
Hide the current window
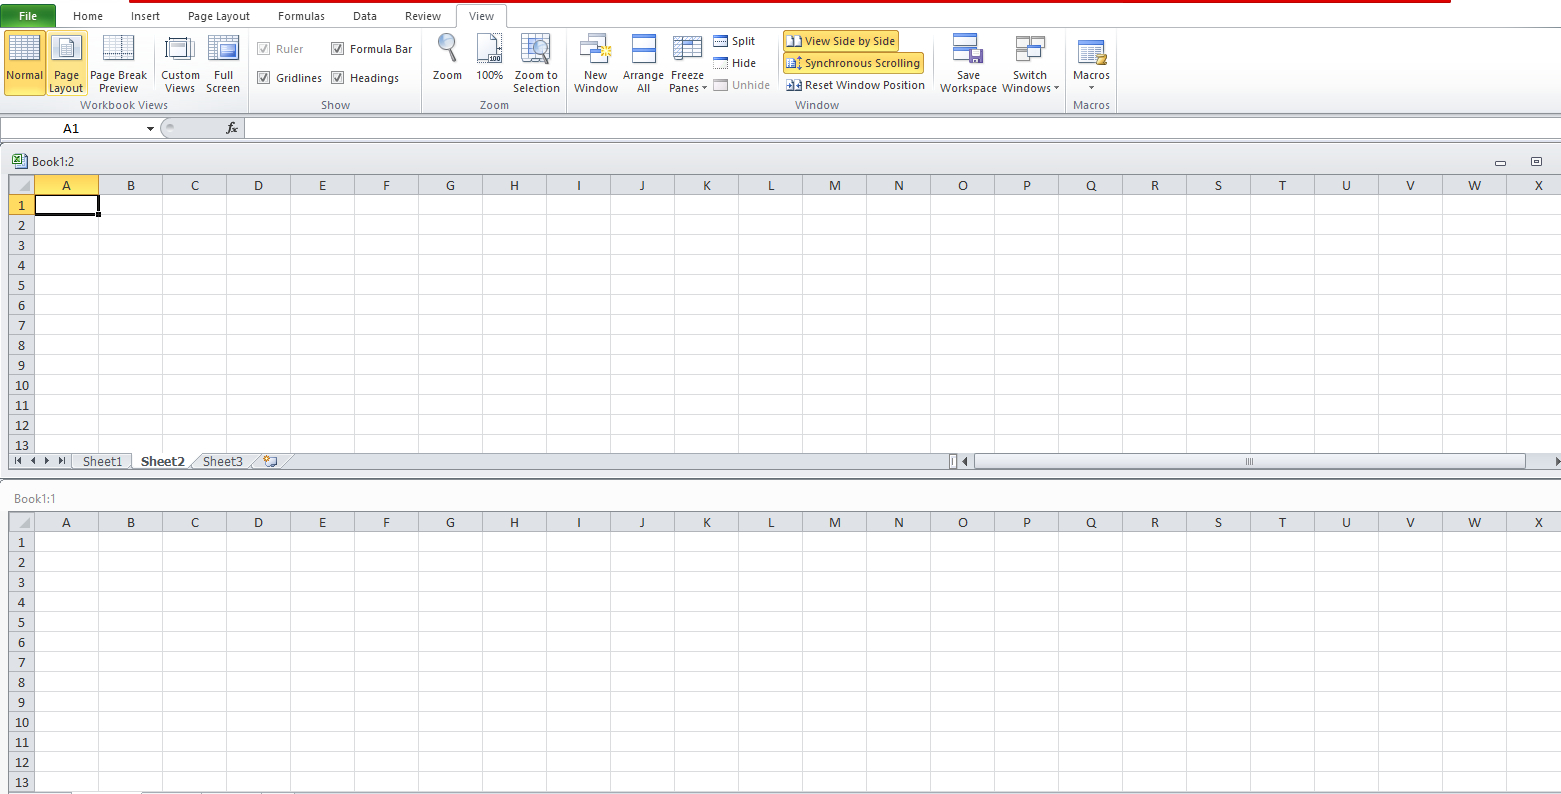click(x=735, y=63)
